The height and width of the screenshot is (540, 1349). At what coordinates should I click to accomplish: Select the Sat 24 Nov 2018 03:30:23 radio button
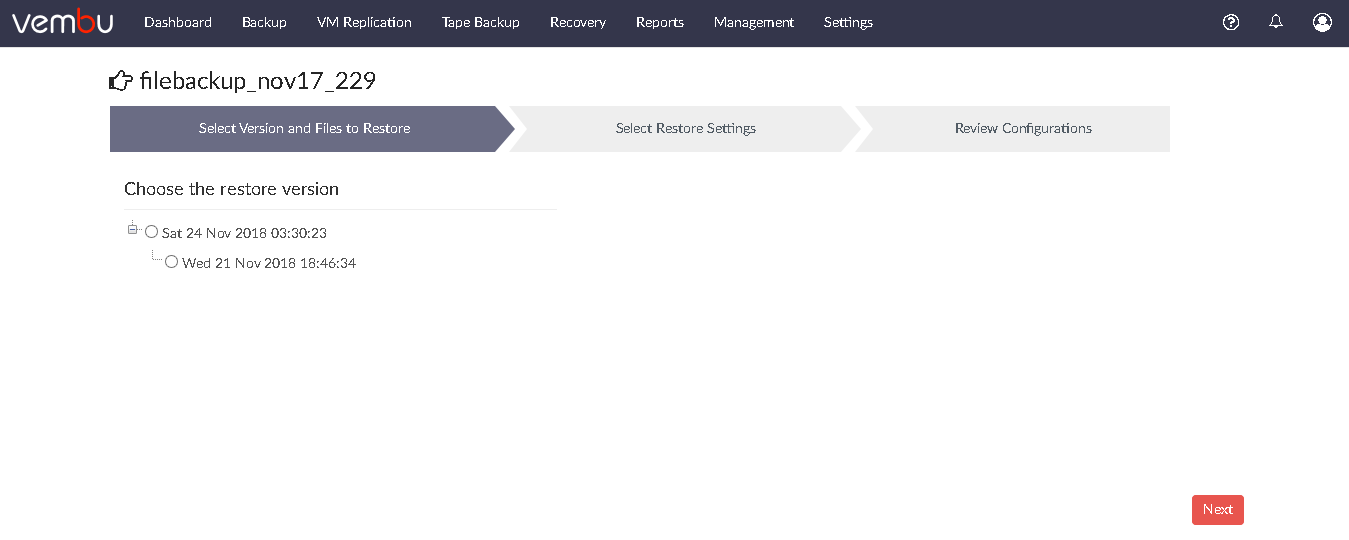(x=152, y=232)
